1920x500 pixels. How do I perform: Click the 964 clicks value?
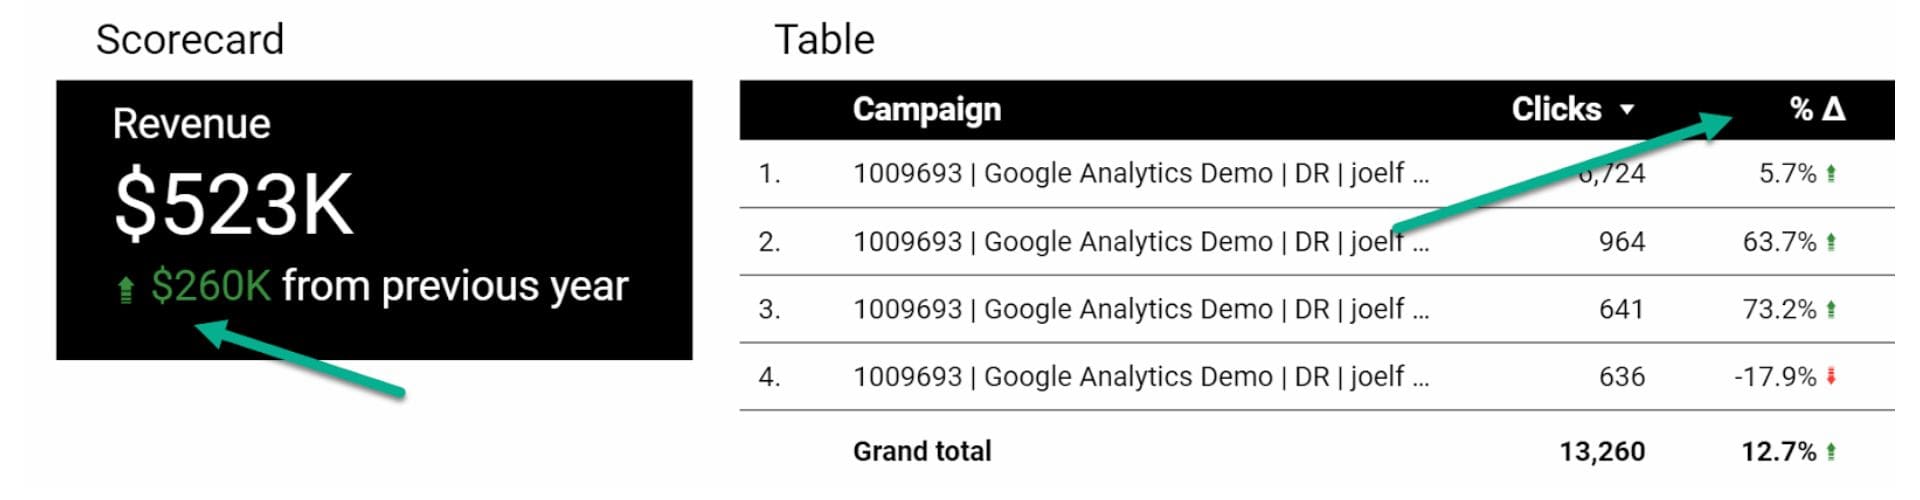[x=1621, y=242]
